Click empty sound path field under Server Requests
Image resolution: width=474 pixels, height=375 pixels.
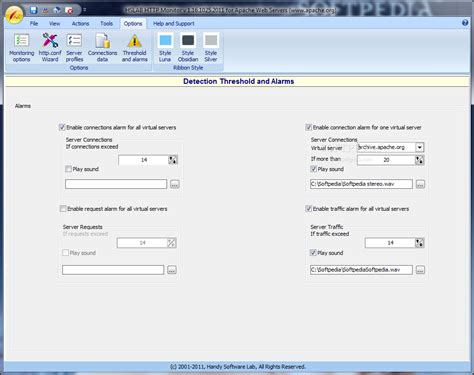click(x=113, y=270)
